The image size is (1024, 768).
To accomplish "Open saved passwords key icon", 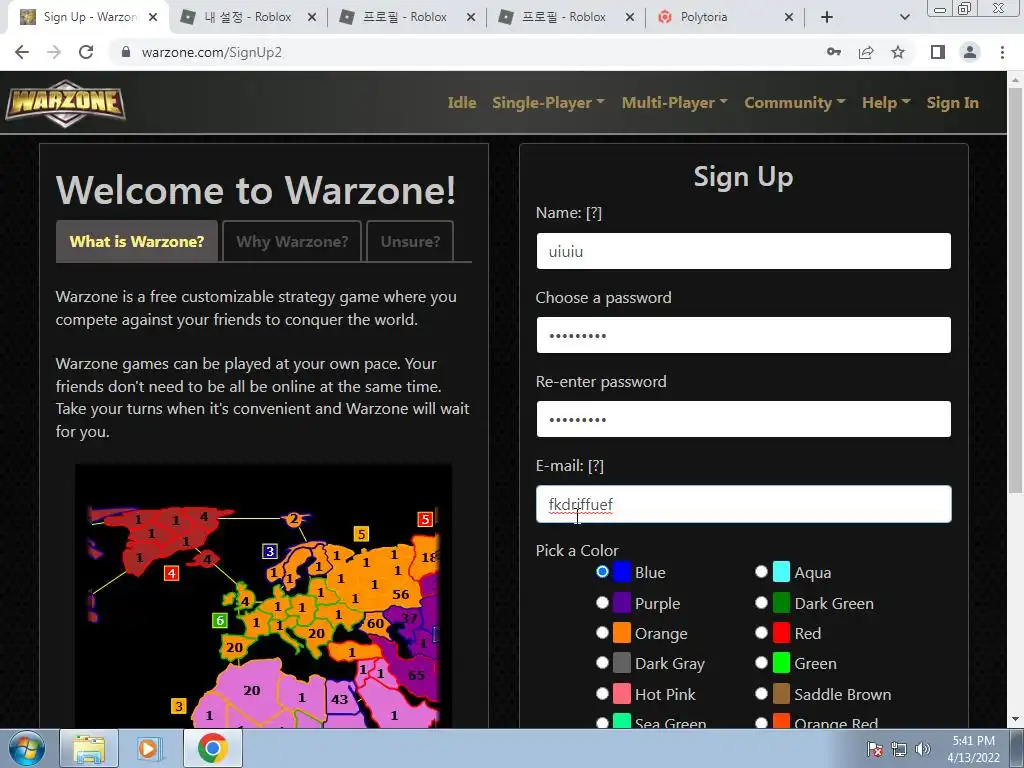I will point(834,52).
